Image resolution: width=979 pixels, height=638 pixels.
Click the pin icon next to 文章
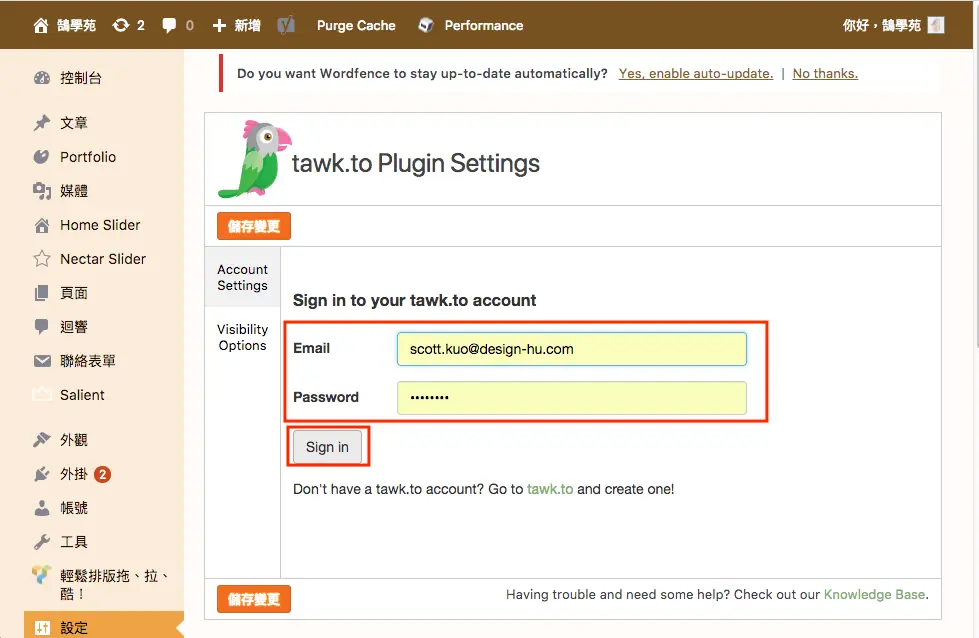(x=42, y=123)
